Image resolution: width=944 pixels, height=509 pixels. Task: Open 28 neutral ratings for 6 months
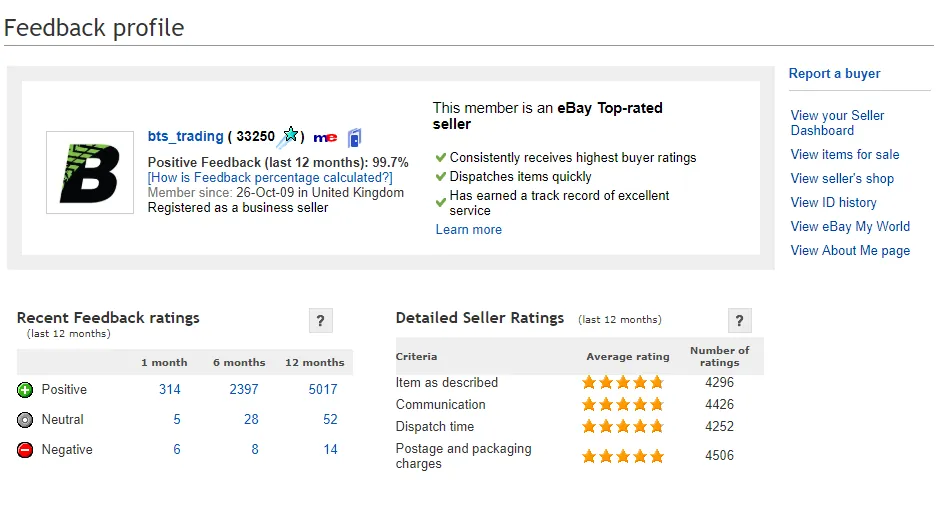pyautogui.click(x=251, y=420)
